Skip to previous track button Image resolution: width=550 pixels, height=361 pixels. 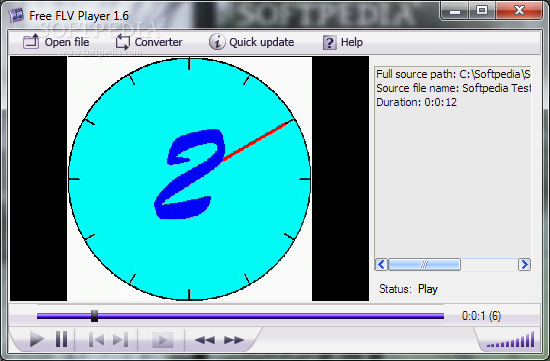coord(96,340)
